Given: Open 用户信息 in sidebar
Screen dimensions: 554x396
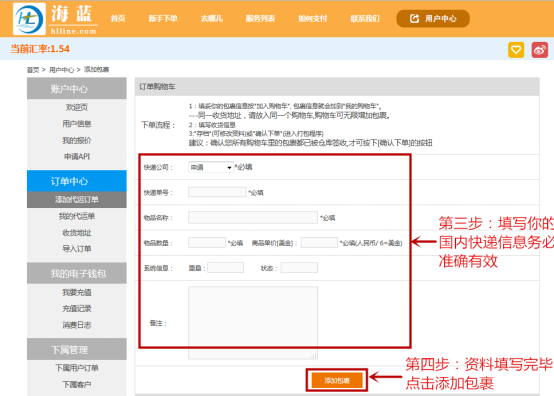Looking at the screenshot, I should (x=77, y=124).
